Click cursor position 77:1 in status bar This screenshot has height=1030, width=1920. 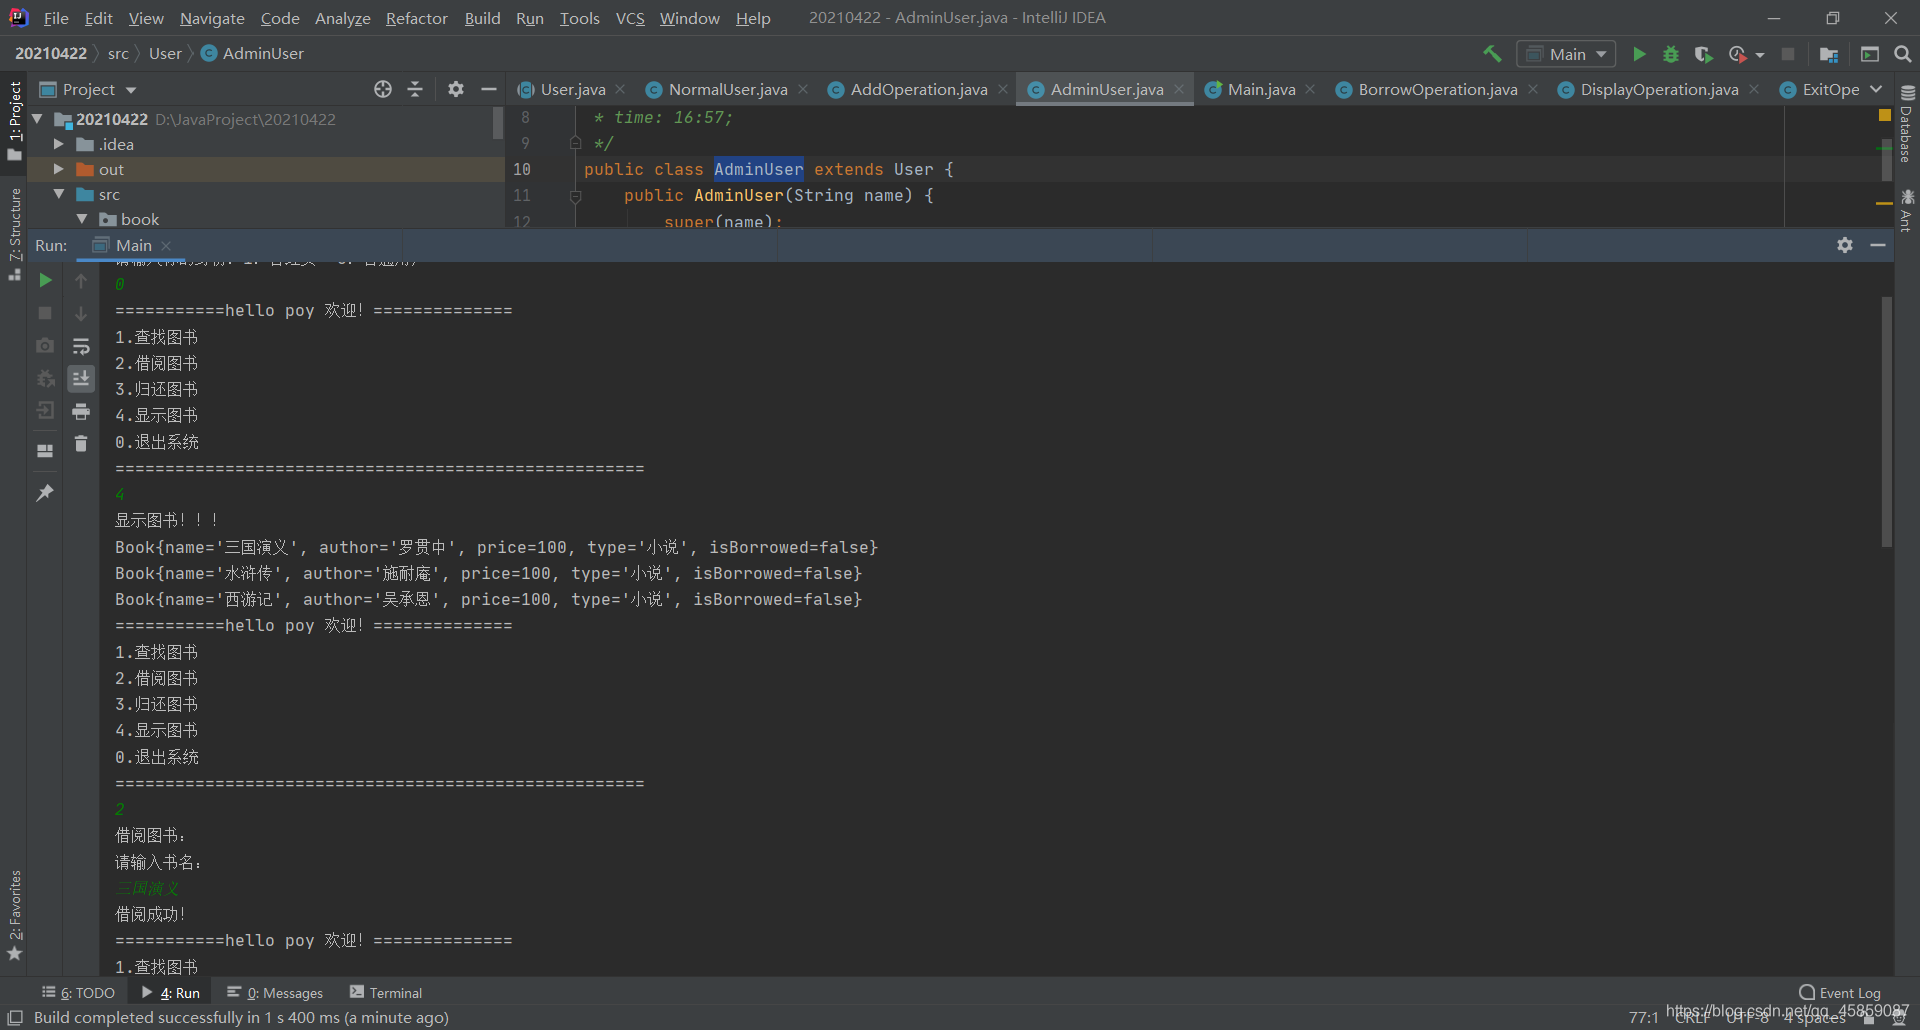coord(1643,1017)
